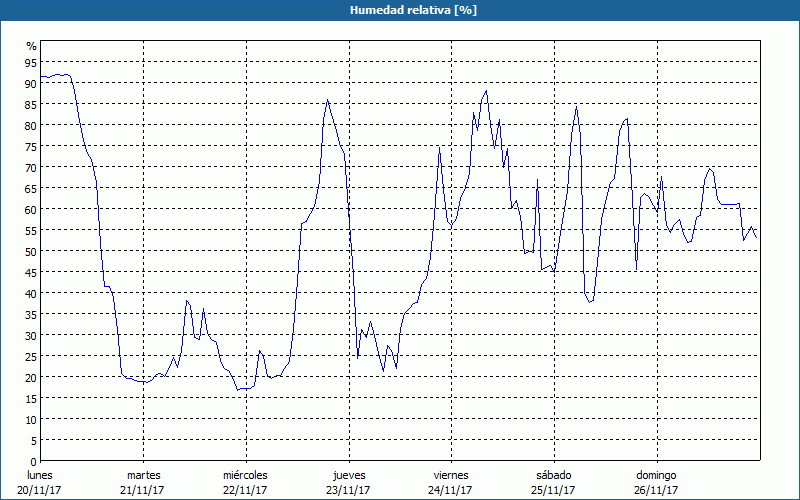The width and height of the screenshot is (800, 500).
Task: Select the 60 value on the y-axis
Action: 31,210
